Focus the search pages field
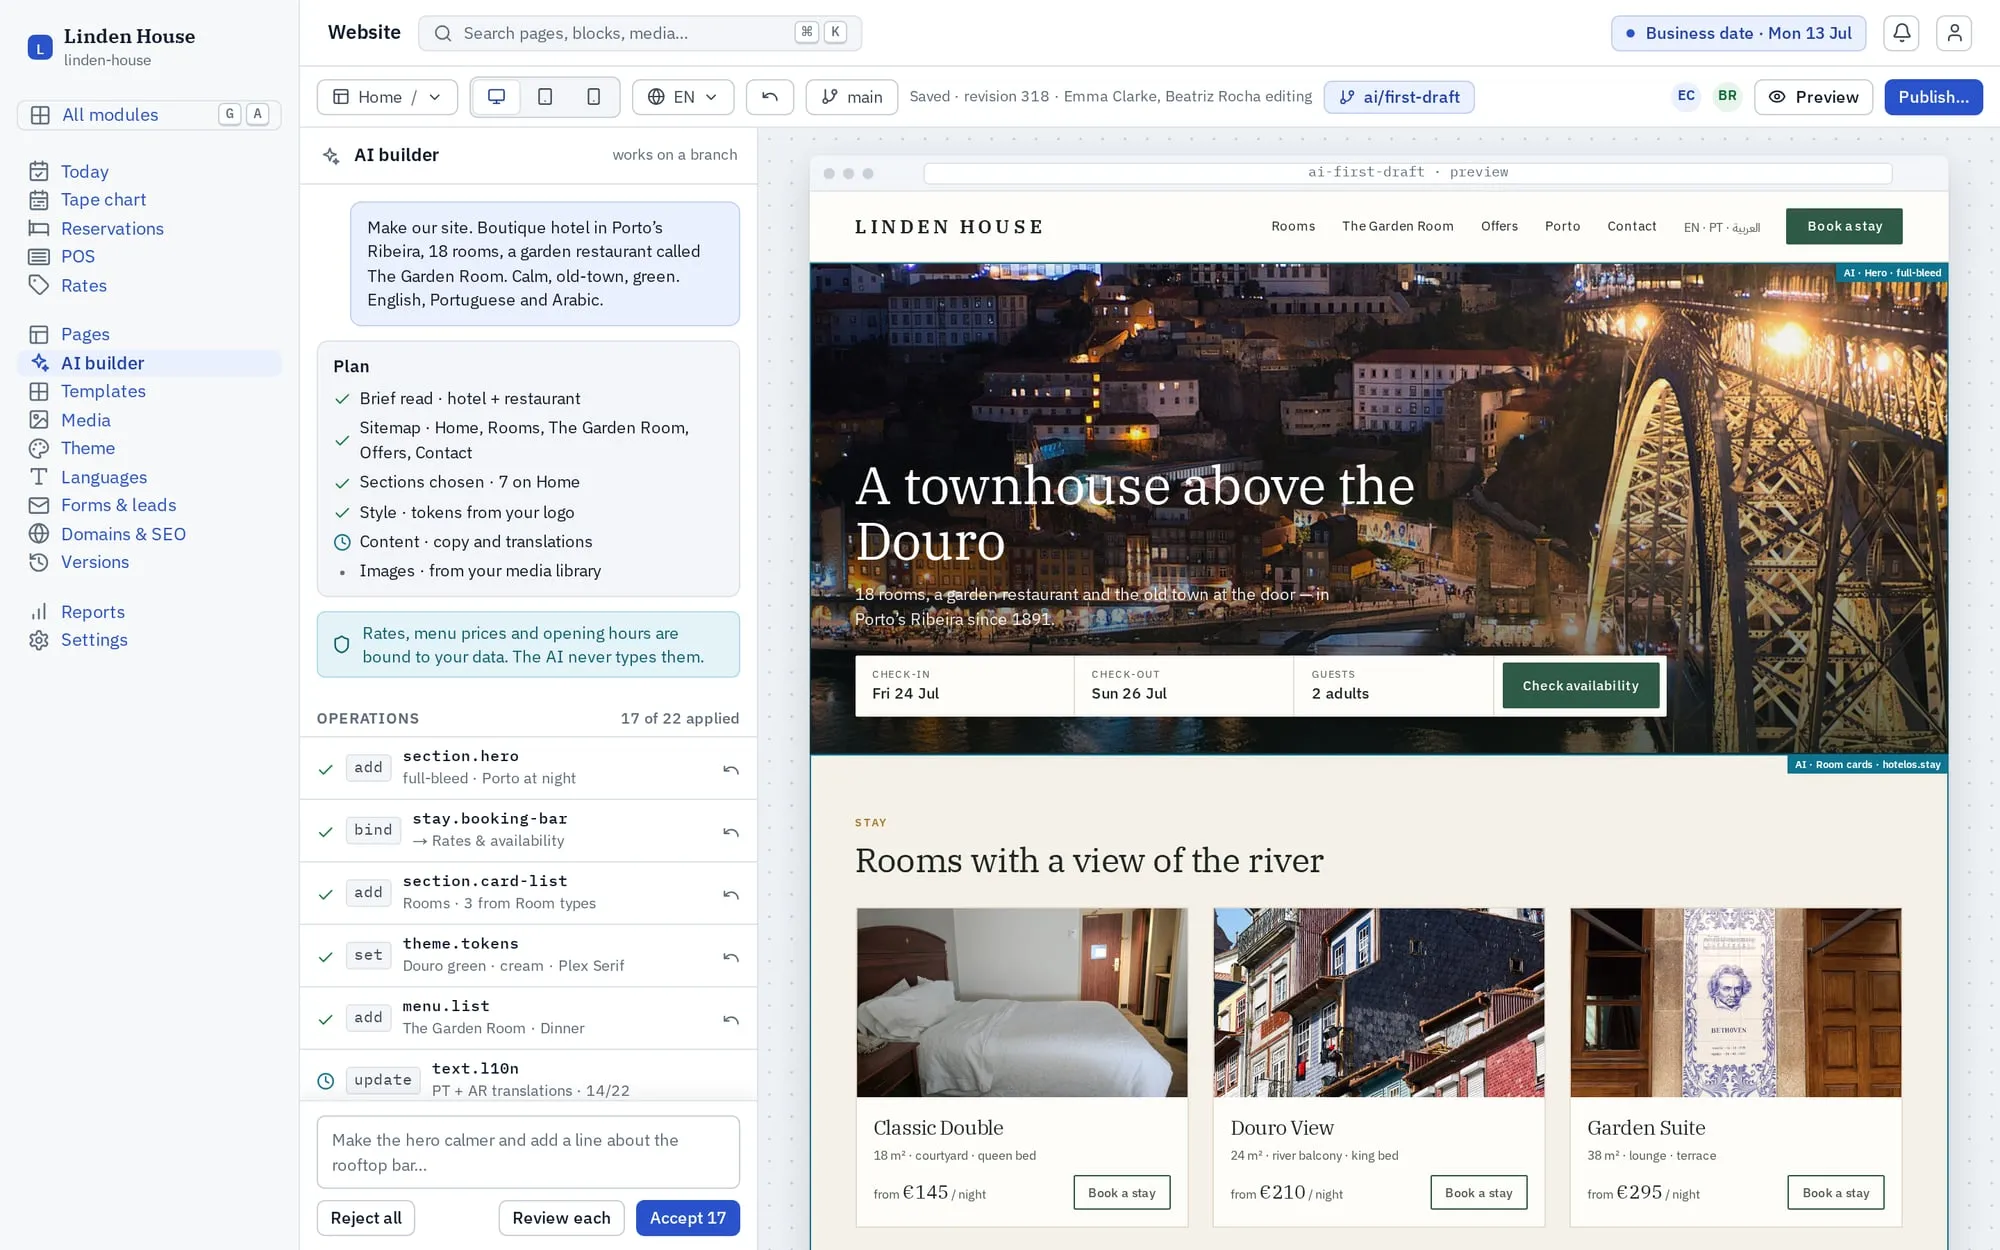This screenshot has width=2000, height=1250. coord(640,33)
